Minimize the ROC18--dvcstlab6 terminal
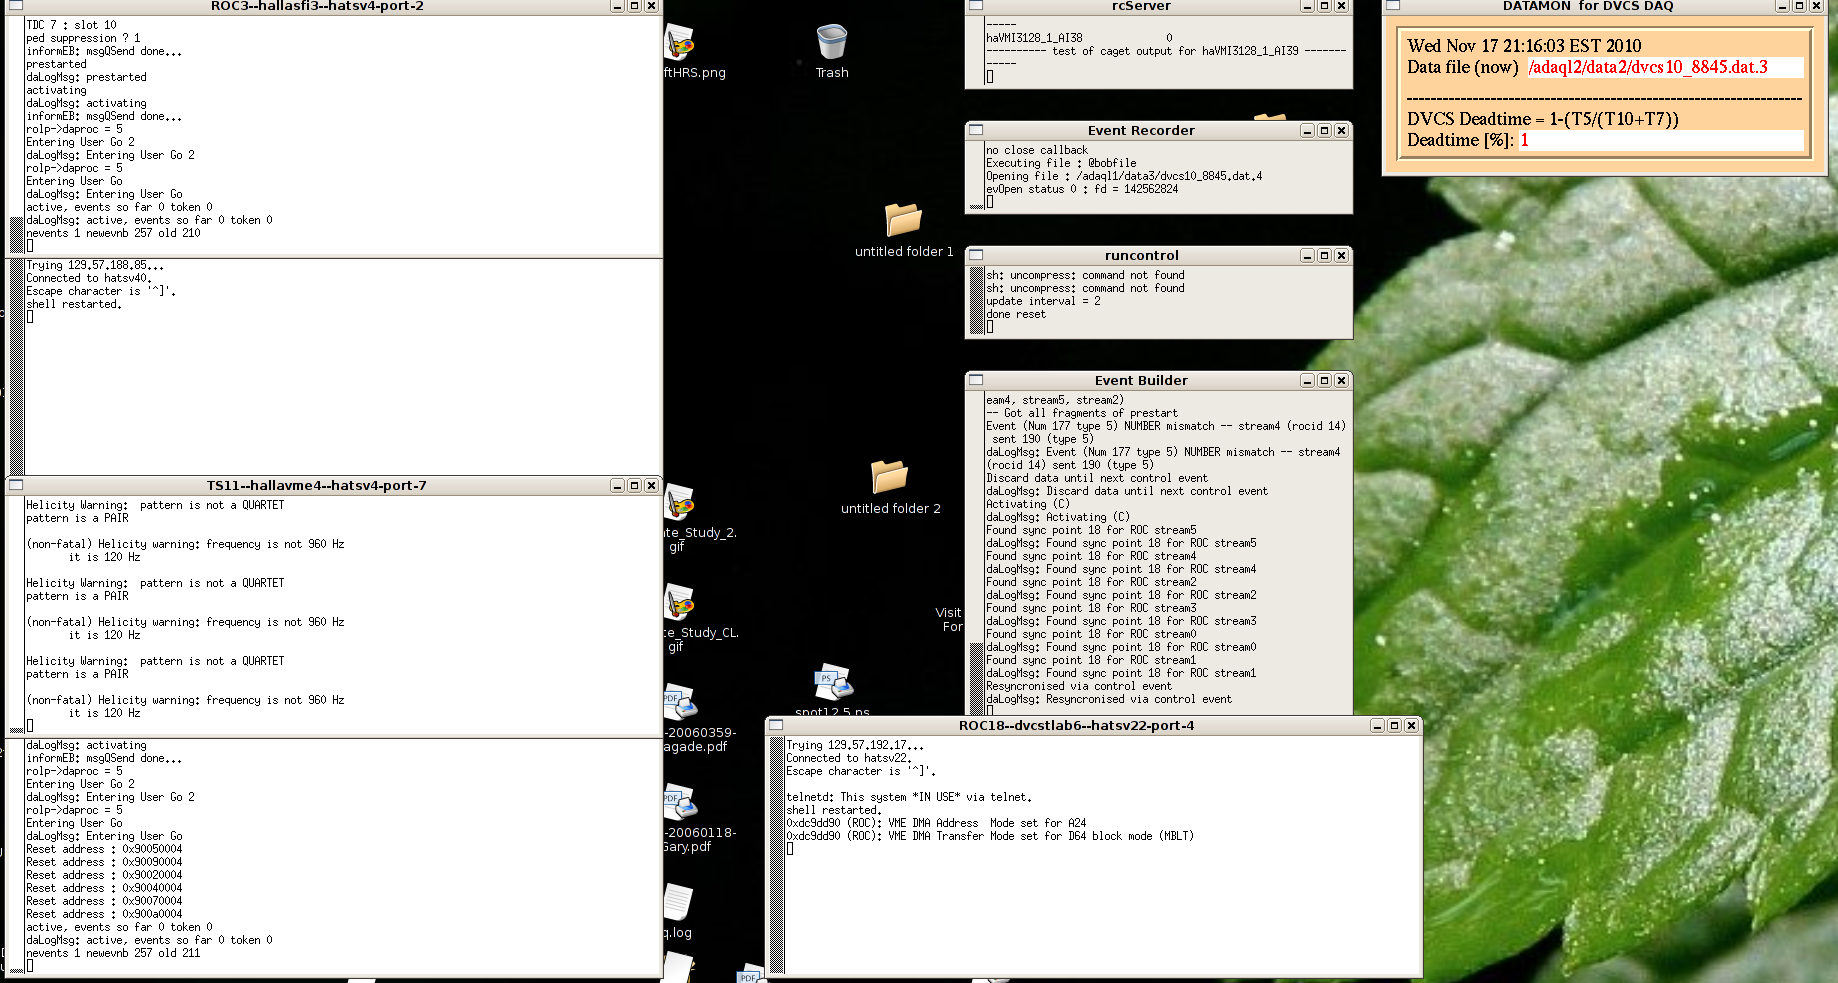1838x983 pixels. 1377,726
